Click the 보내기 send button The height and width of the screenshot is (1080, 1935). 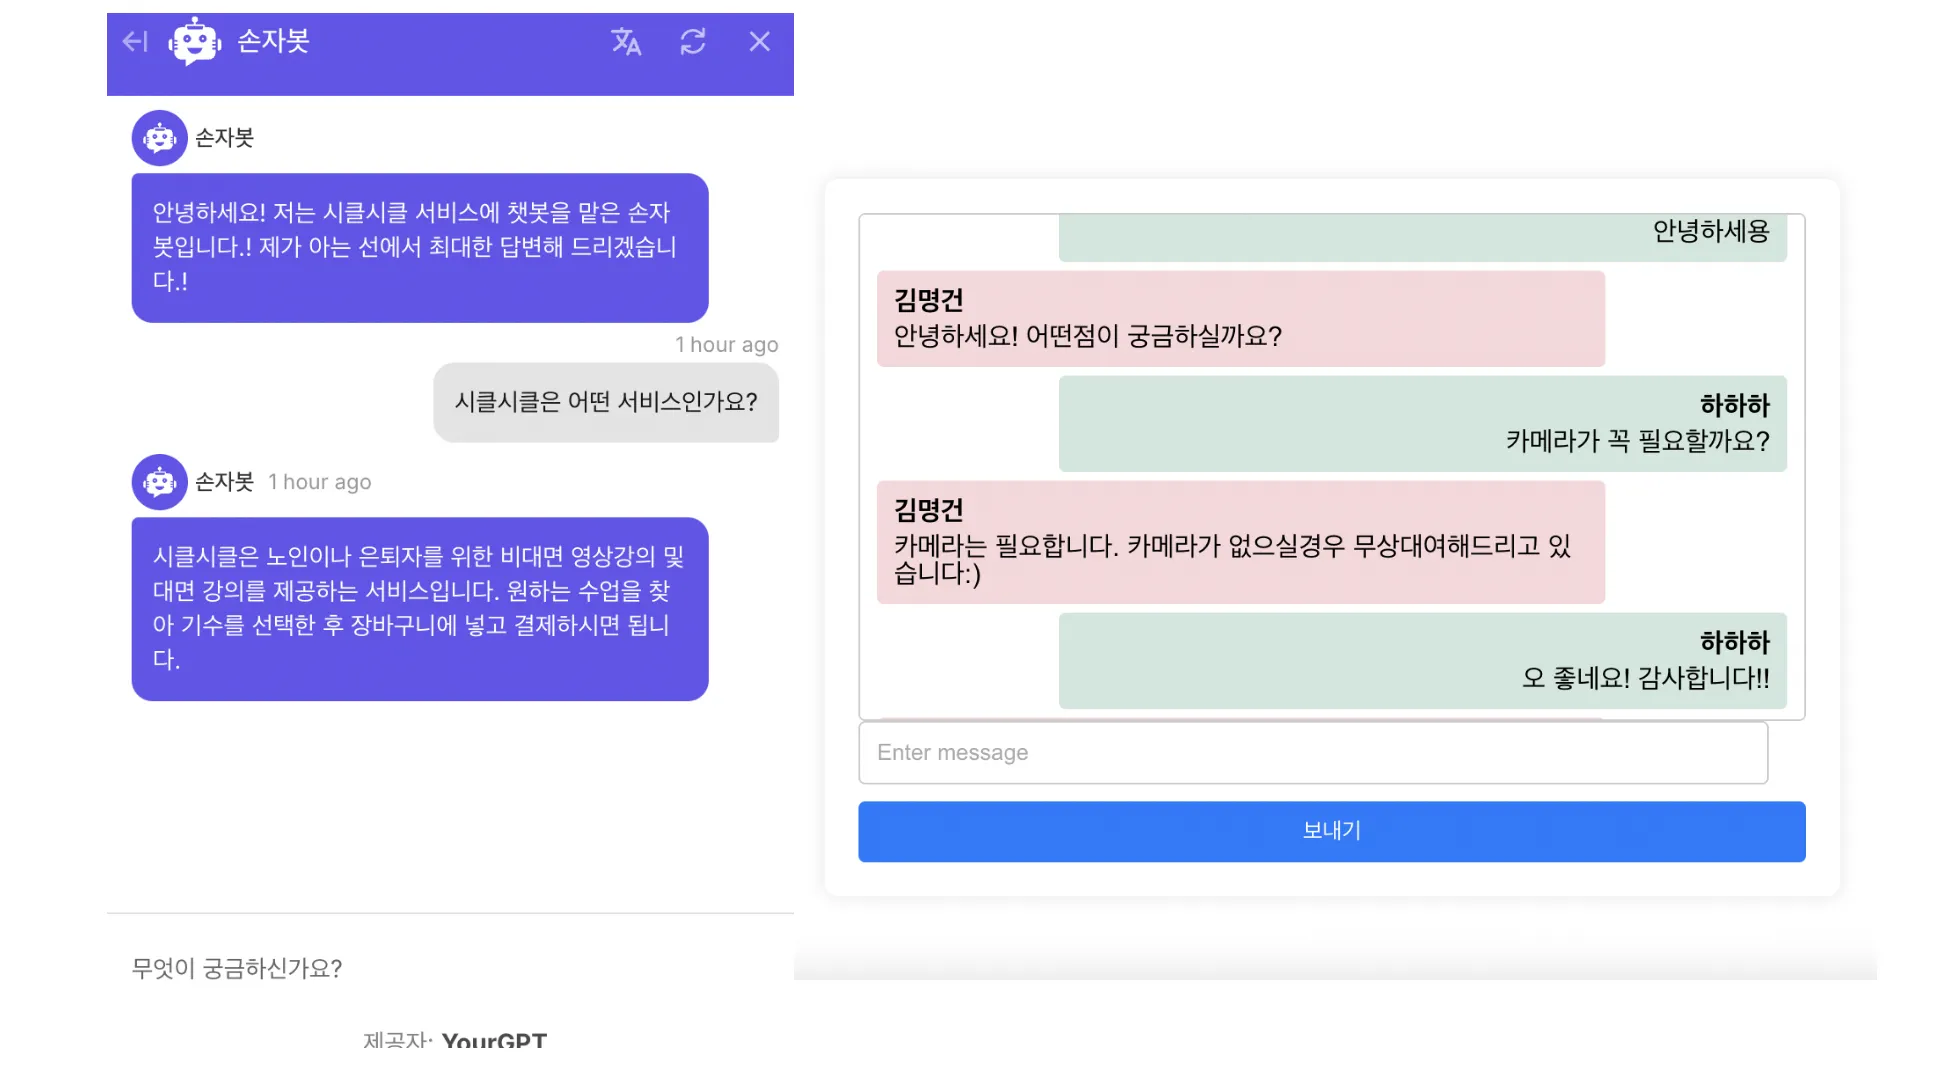pyautogui.click(x=1331, y=831)
